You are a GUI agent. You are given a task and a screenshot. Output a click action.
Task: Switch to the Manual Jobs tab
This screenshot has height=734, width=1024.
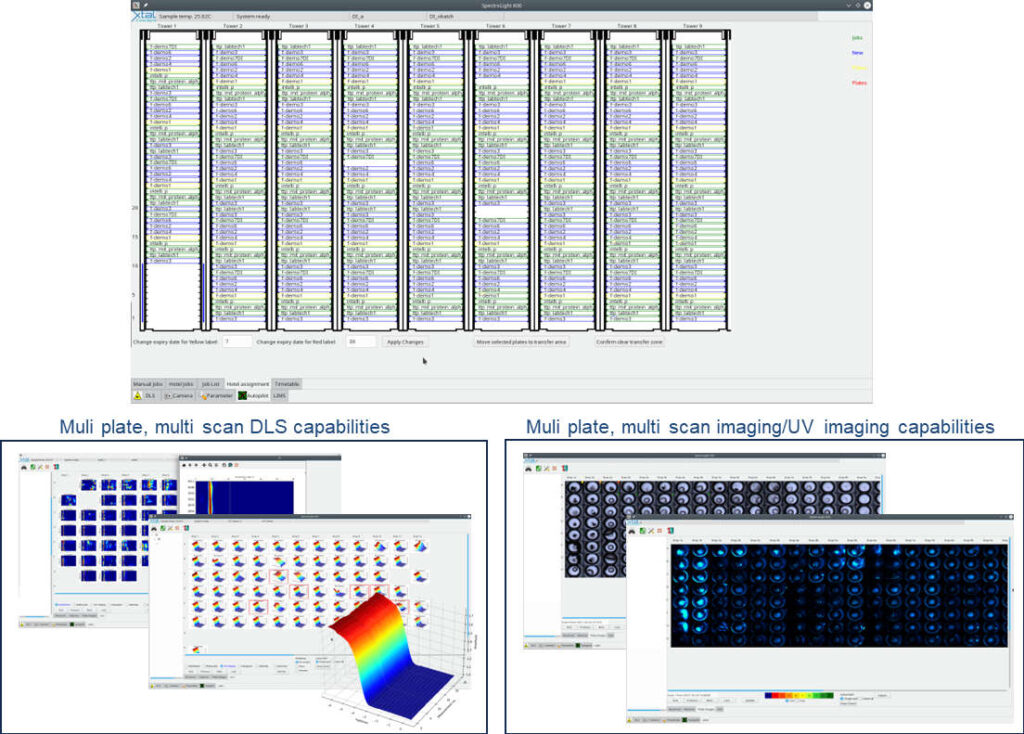click(148, 383)
